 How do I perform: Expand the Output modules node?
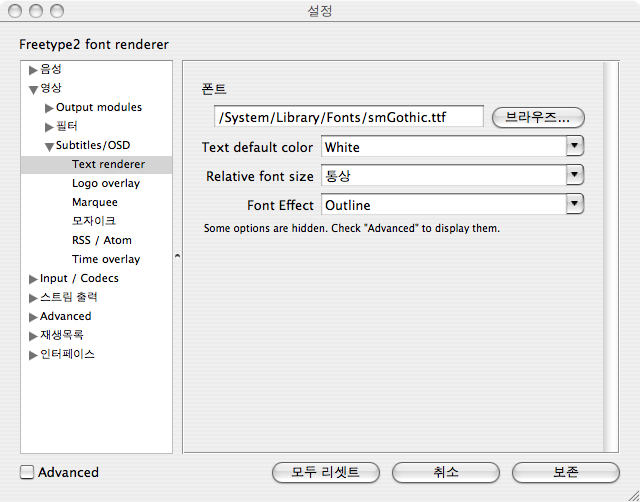click(49, 108)
